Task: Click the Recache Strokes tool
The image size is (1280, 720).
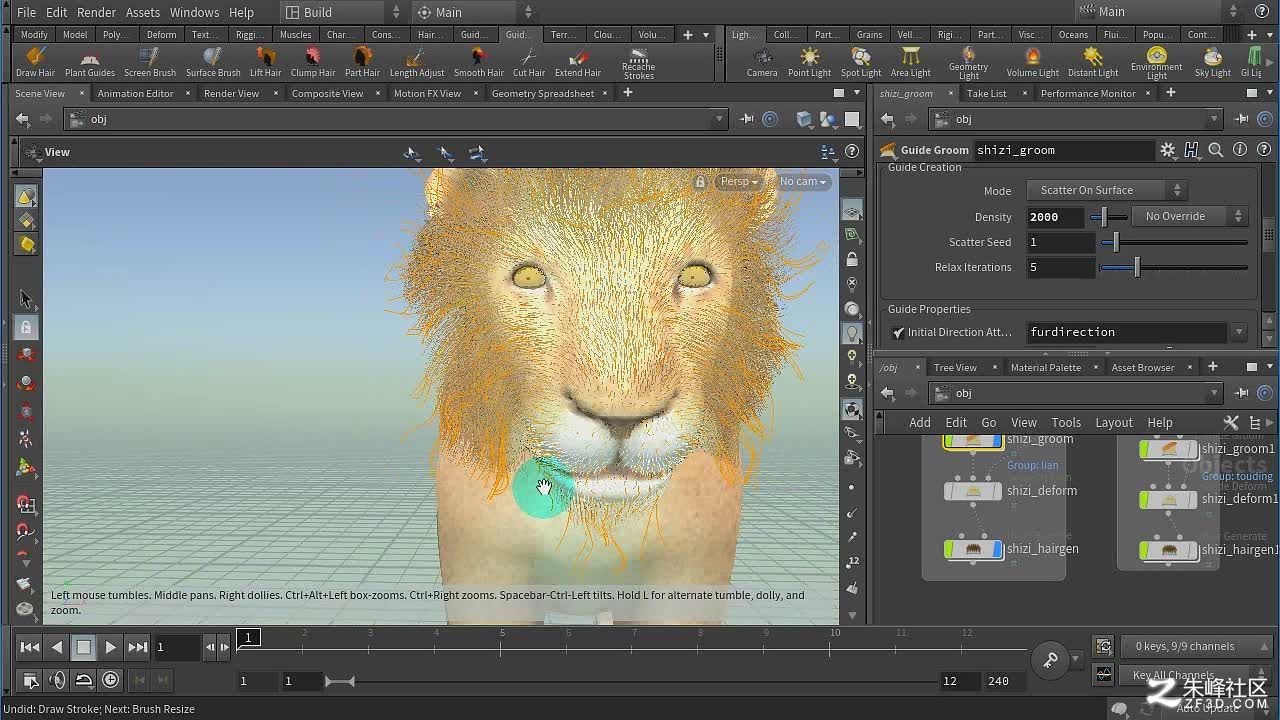Action: [638, 64]
